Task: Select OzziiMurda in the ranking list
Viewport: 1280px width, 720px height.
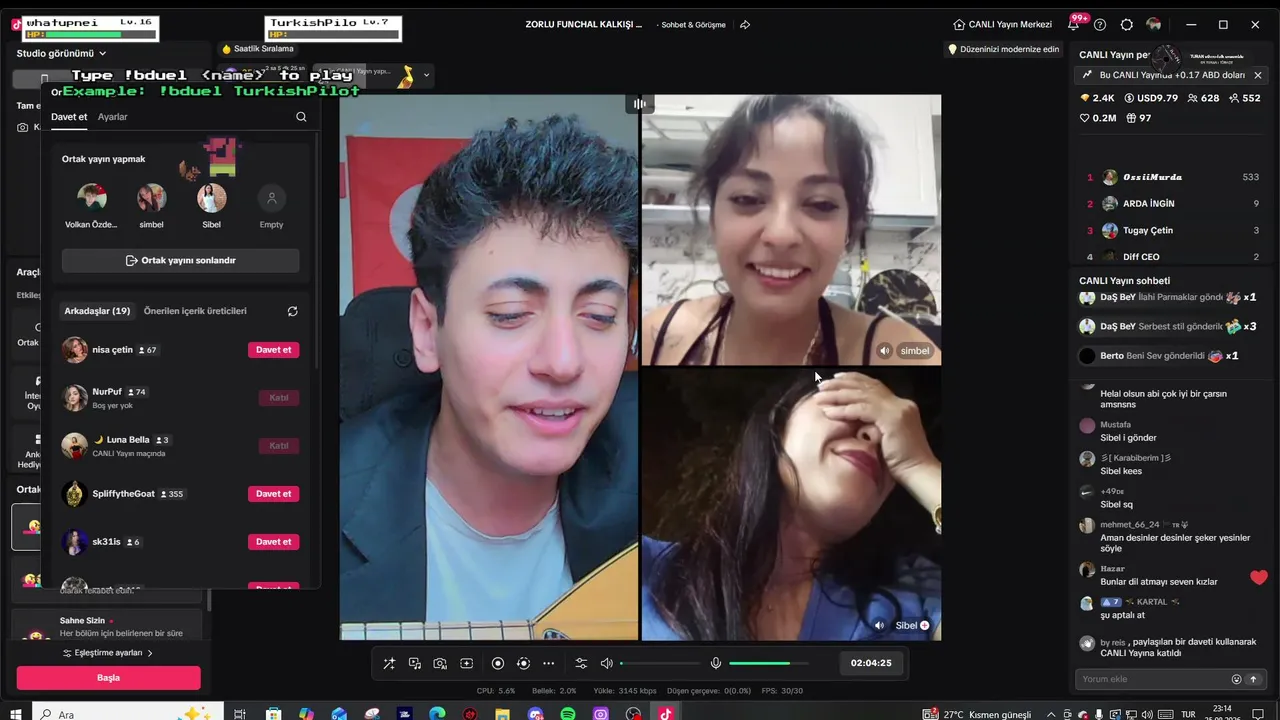Action: click(x=1172, y=177)
